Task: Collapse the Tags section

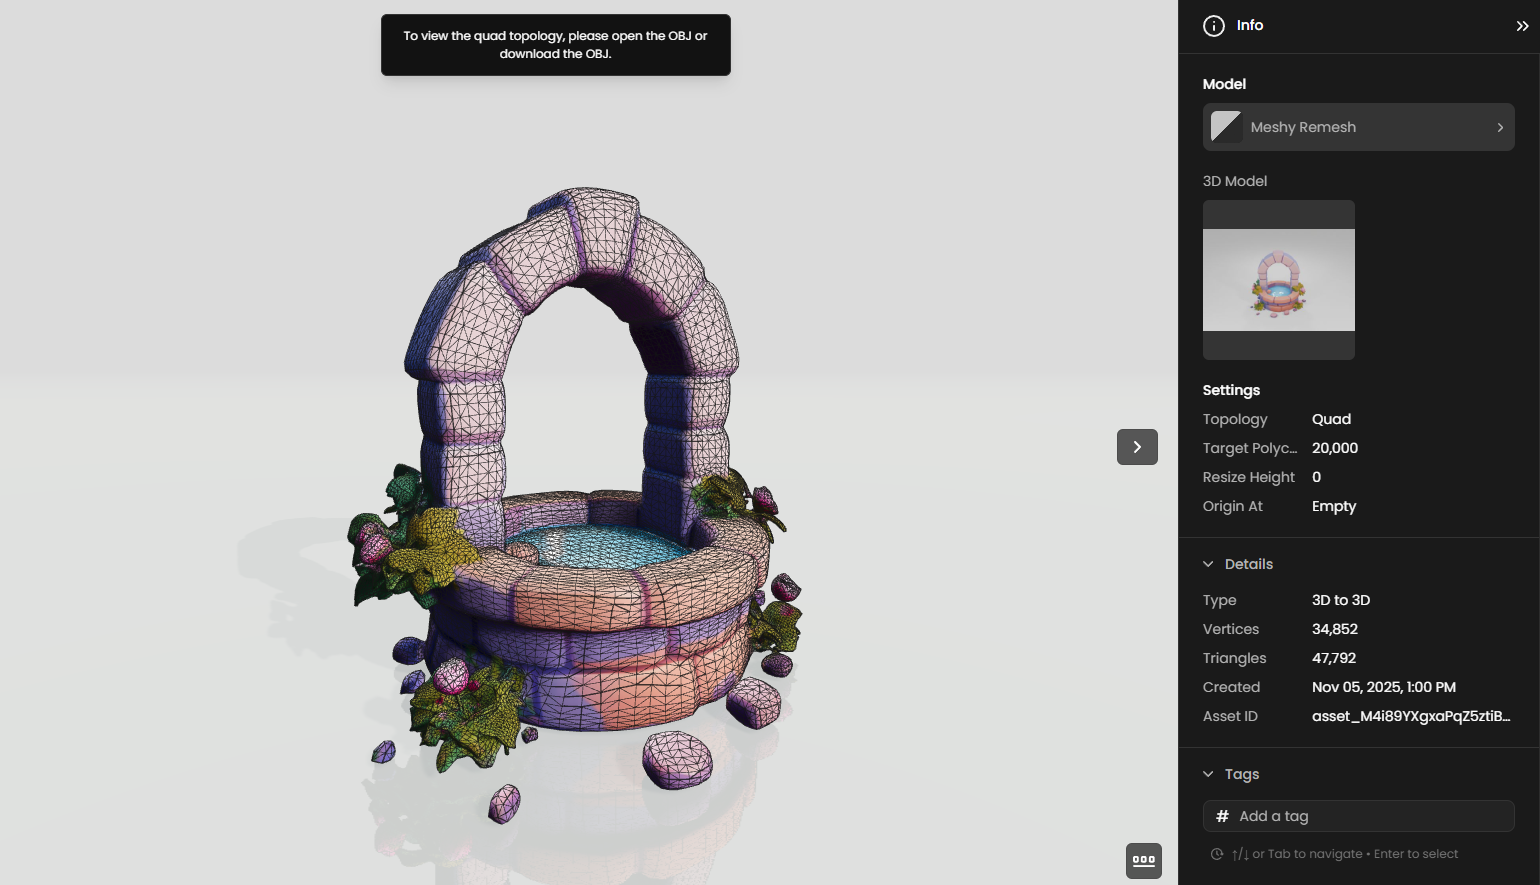Action: 1208,774
